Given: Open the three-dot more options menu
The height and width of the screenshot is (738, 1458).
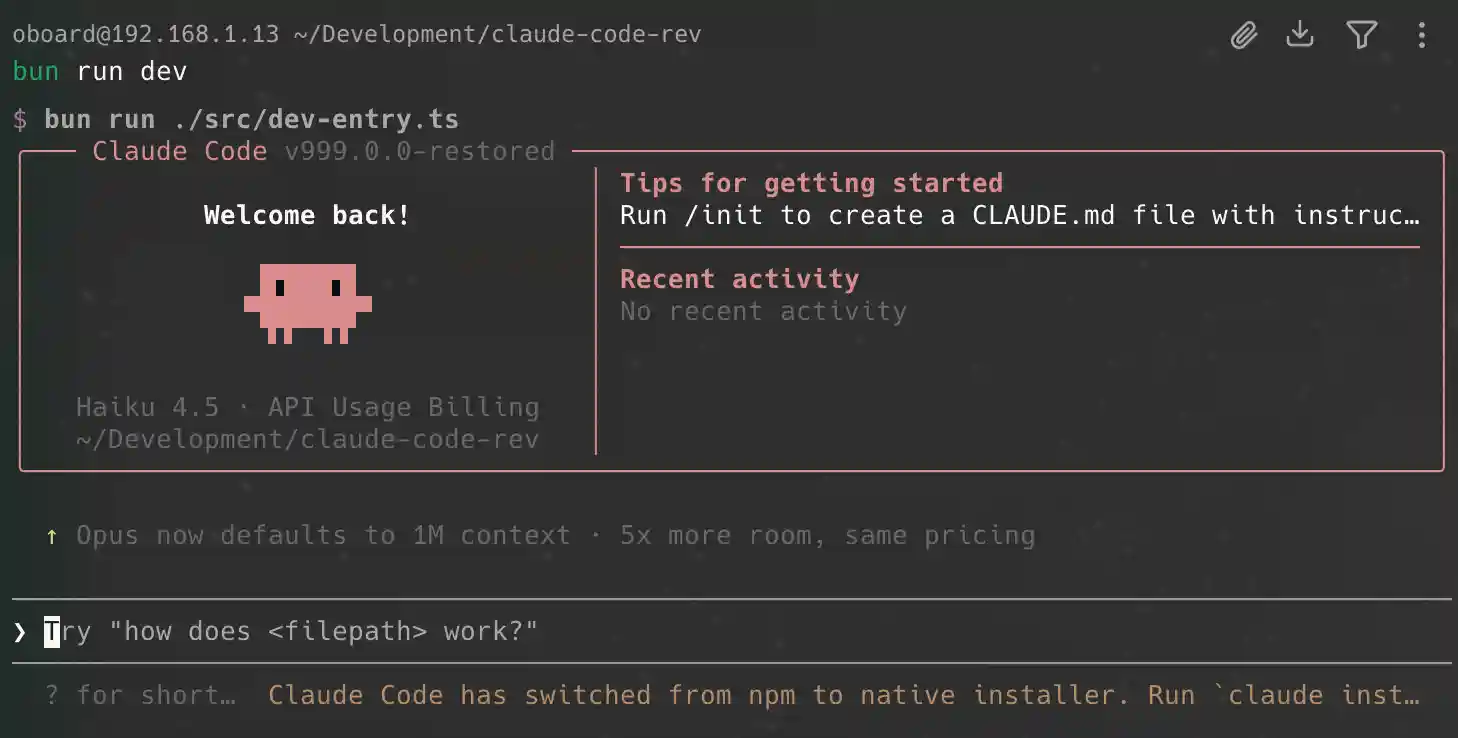Looking at the screenshot, I should [1421, 36].
